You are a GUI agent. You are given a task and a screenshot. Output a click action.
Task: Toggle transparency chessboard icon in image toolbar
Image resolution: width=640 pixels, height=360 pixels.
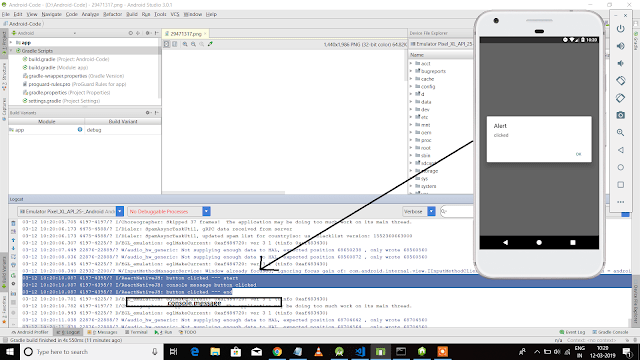[x=167, y=44]
